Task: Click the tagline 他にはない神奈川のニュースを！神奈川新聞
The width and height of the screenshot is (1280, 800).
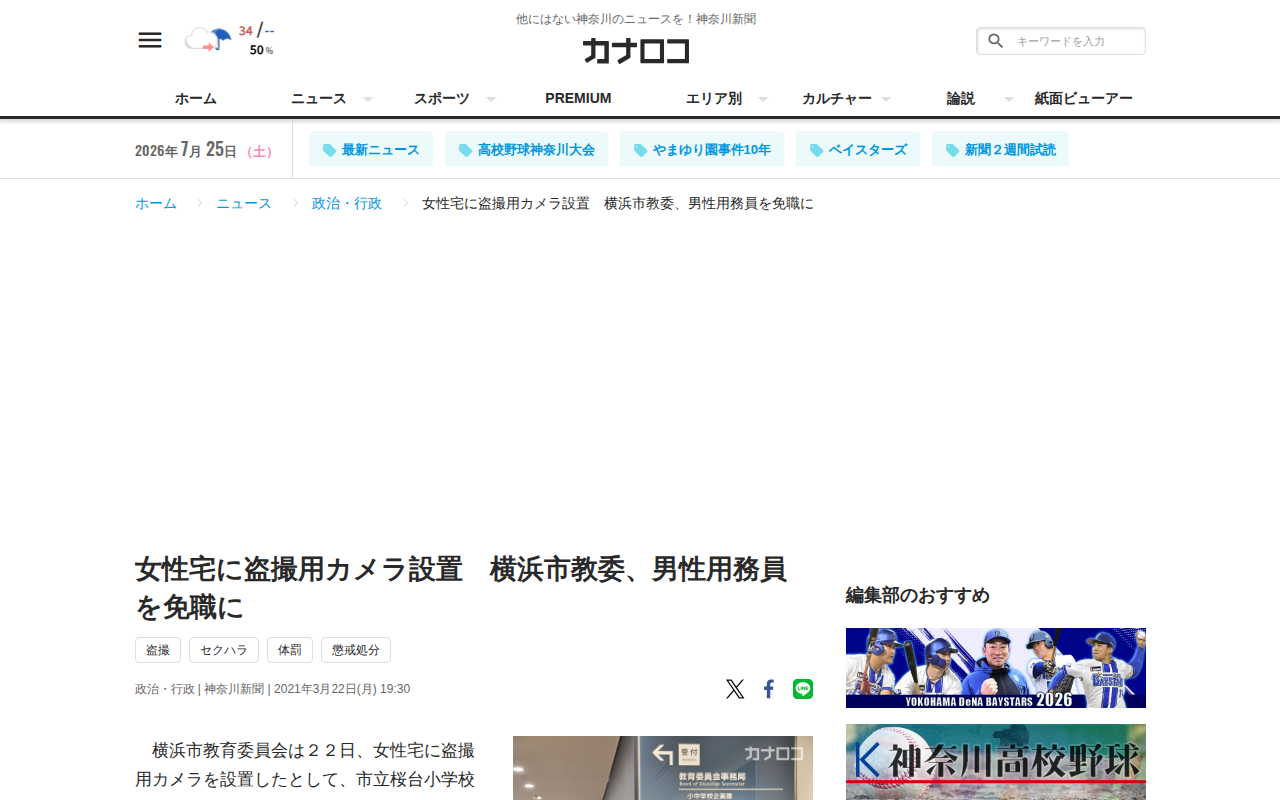Action: [x=636, y=19]
